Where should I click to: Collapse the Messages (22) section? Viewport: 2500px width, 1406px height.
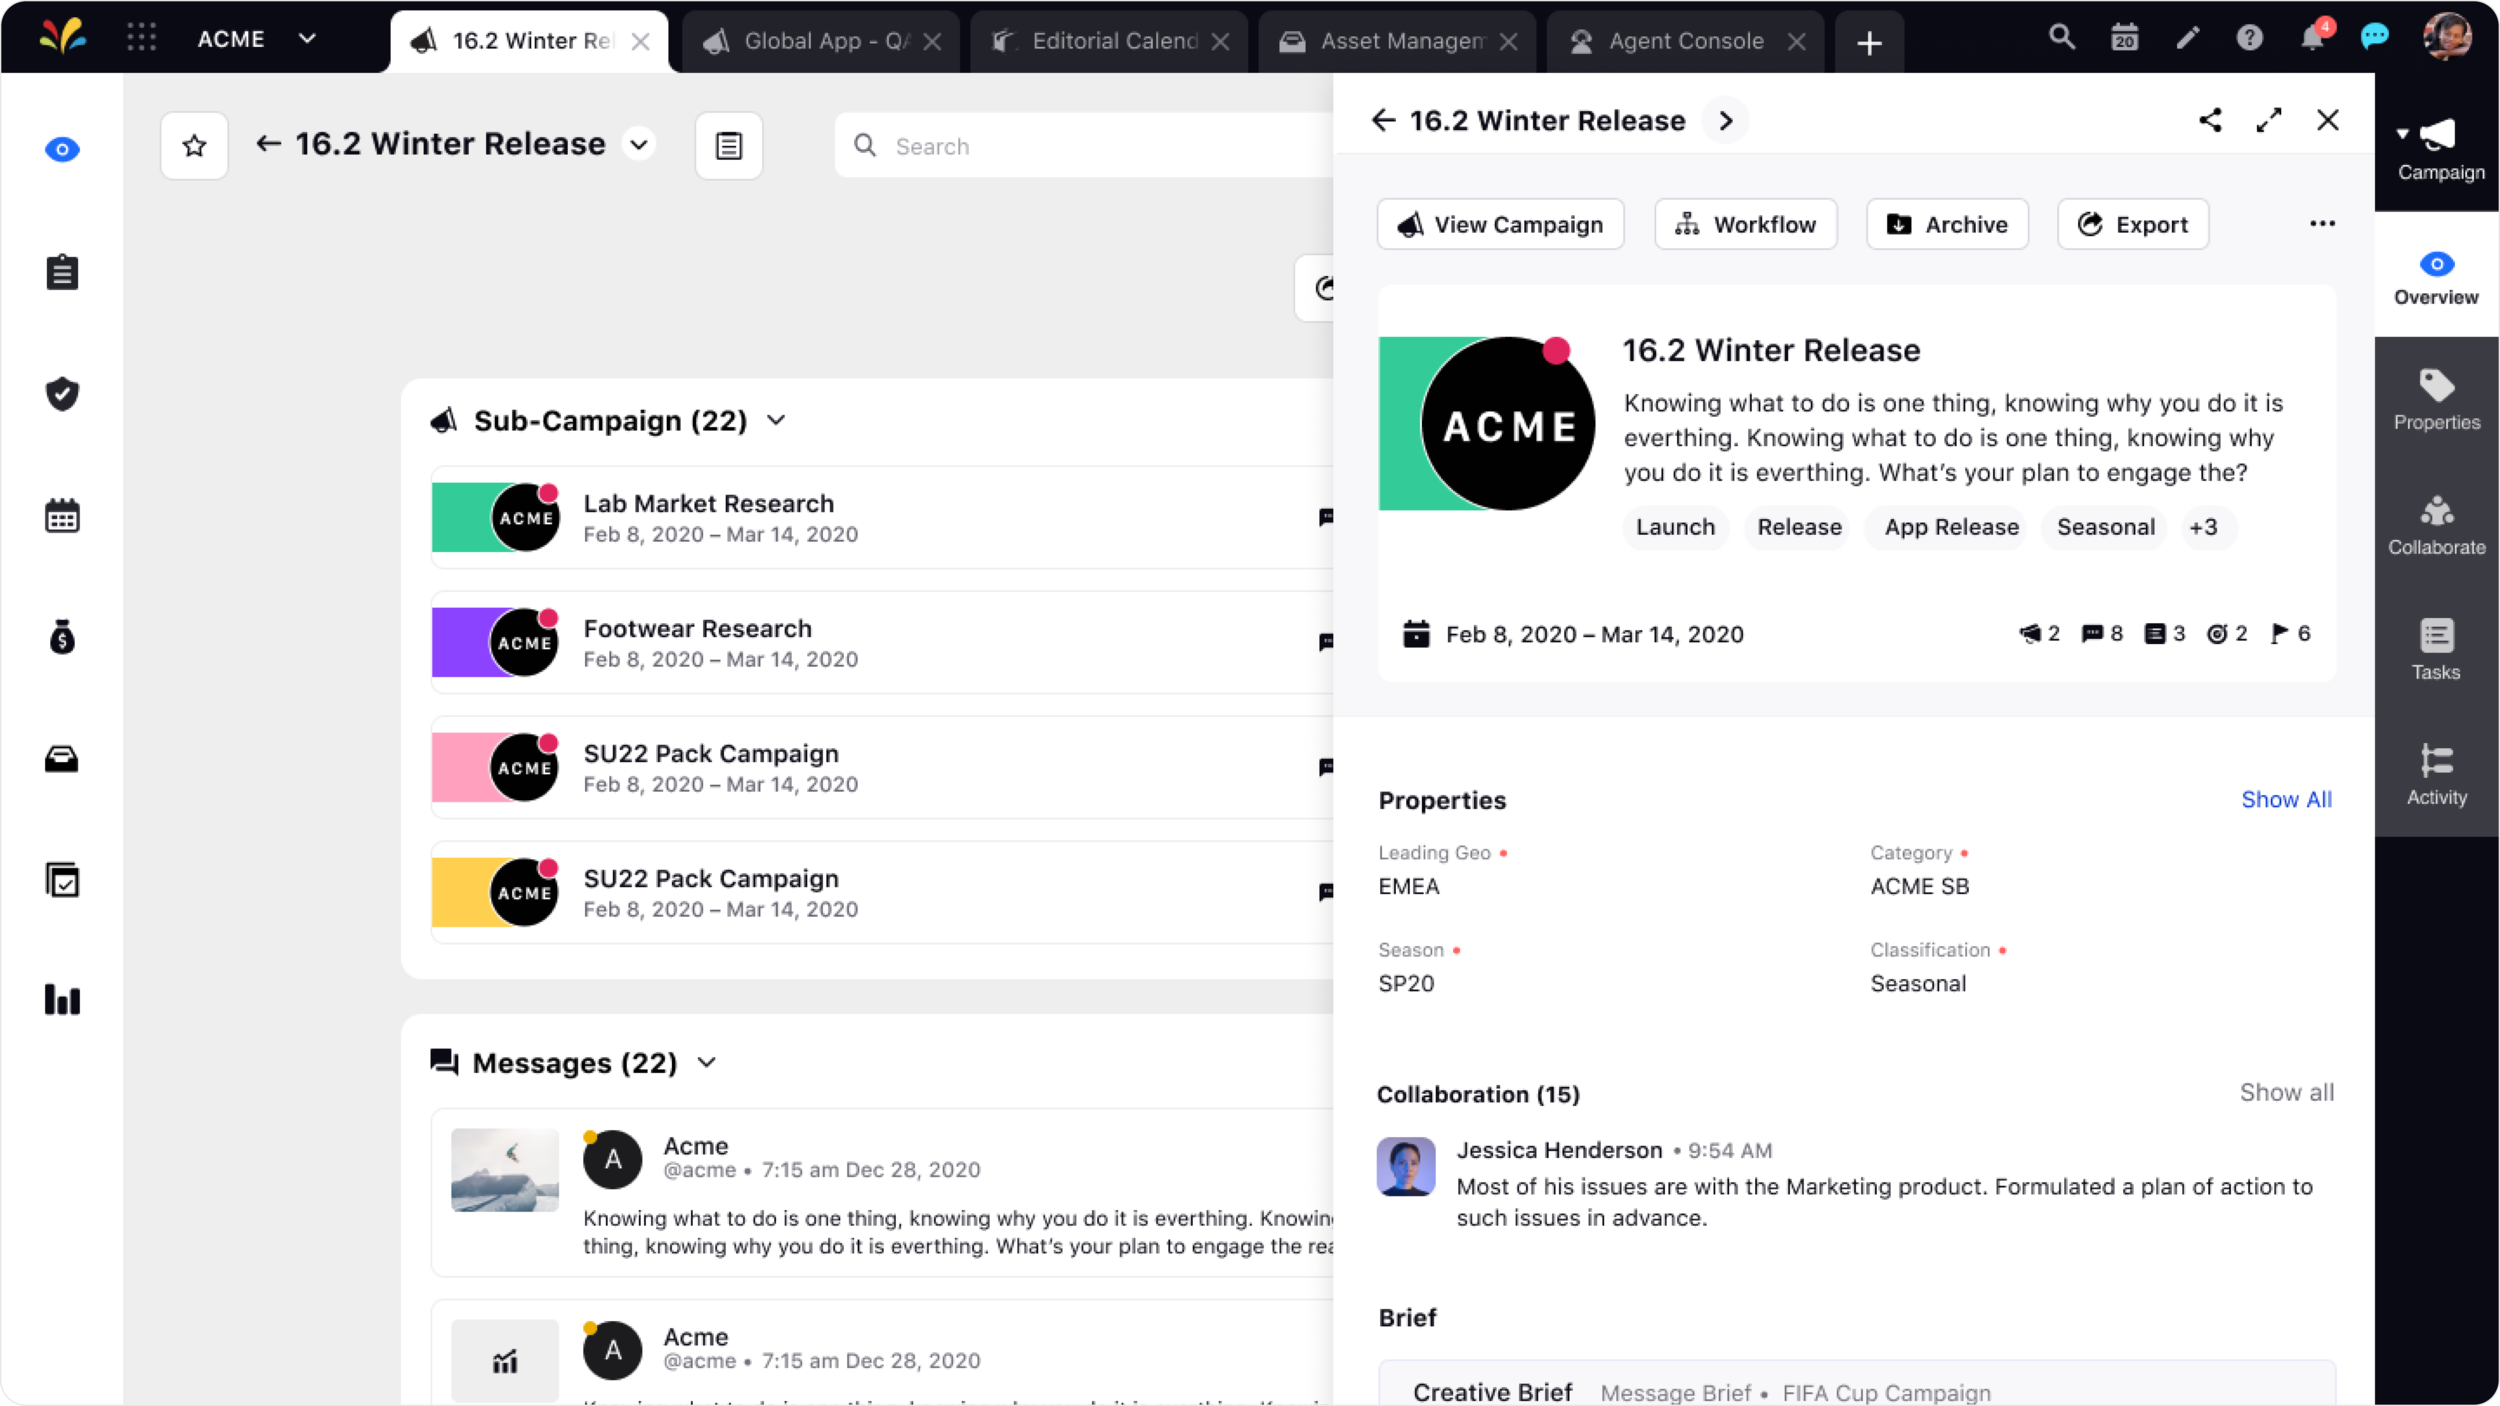(707, 1063)
